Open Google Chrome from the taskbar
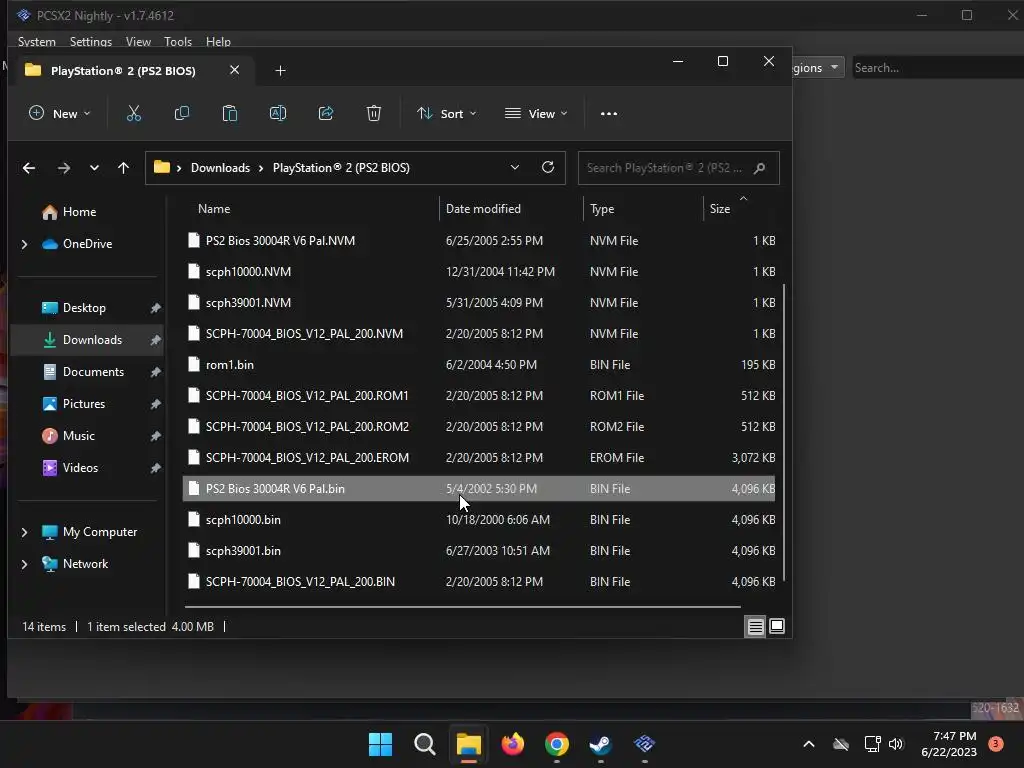The height and width of the screenshot is (768, 1024). pyautogui.click(x=556, y=744)
